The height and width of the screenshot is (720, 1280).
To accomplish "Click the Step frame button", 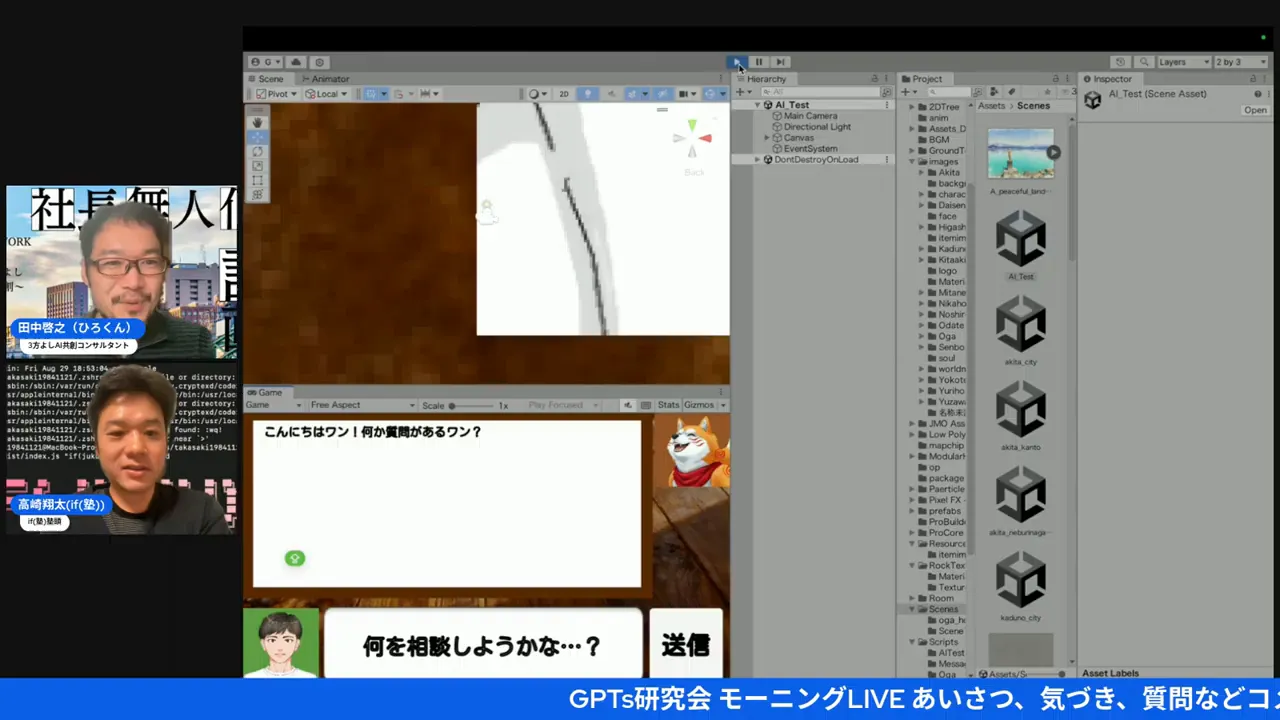I will click(x=781, y=62).
